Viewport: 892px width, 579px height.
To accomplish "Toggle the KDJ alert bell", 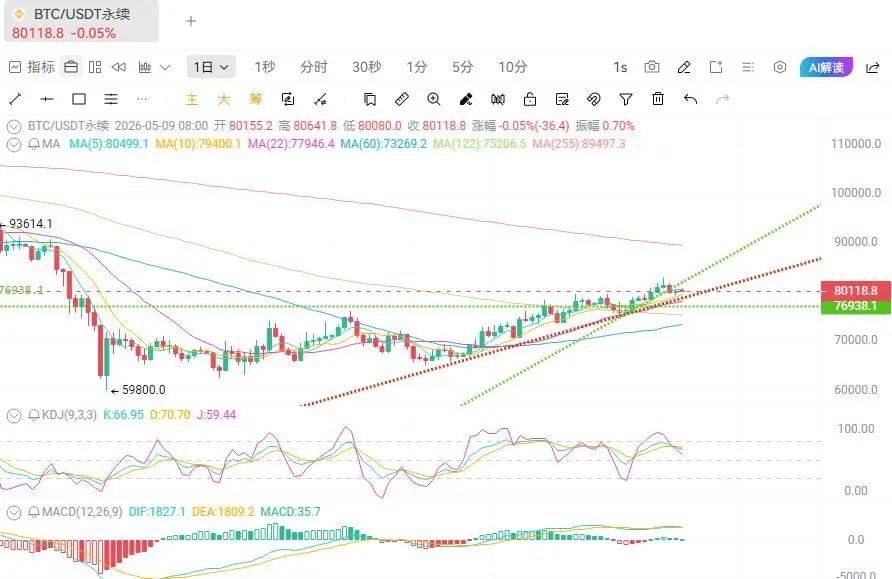I will tap(34, 415).
